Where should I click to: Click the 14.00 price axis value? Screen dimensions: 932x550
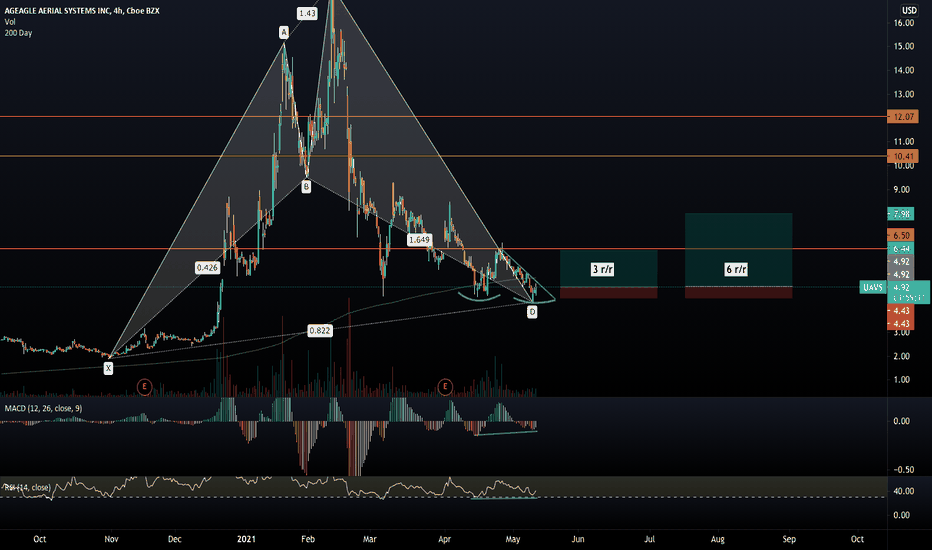click(x=903, y=70)
